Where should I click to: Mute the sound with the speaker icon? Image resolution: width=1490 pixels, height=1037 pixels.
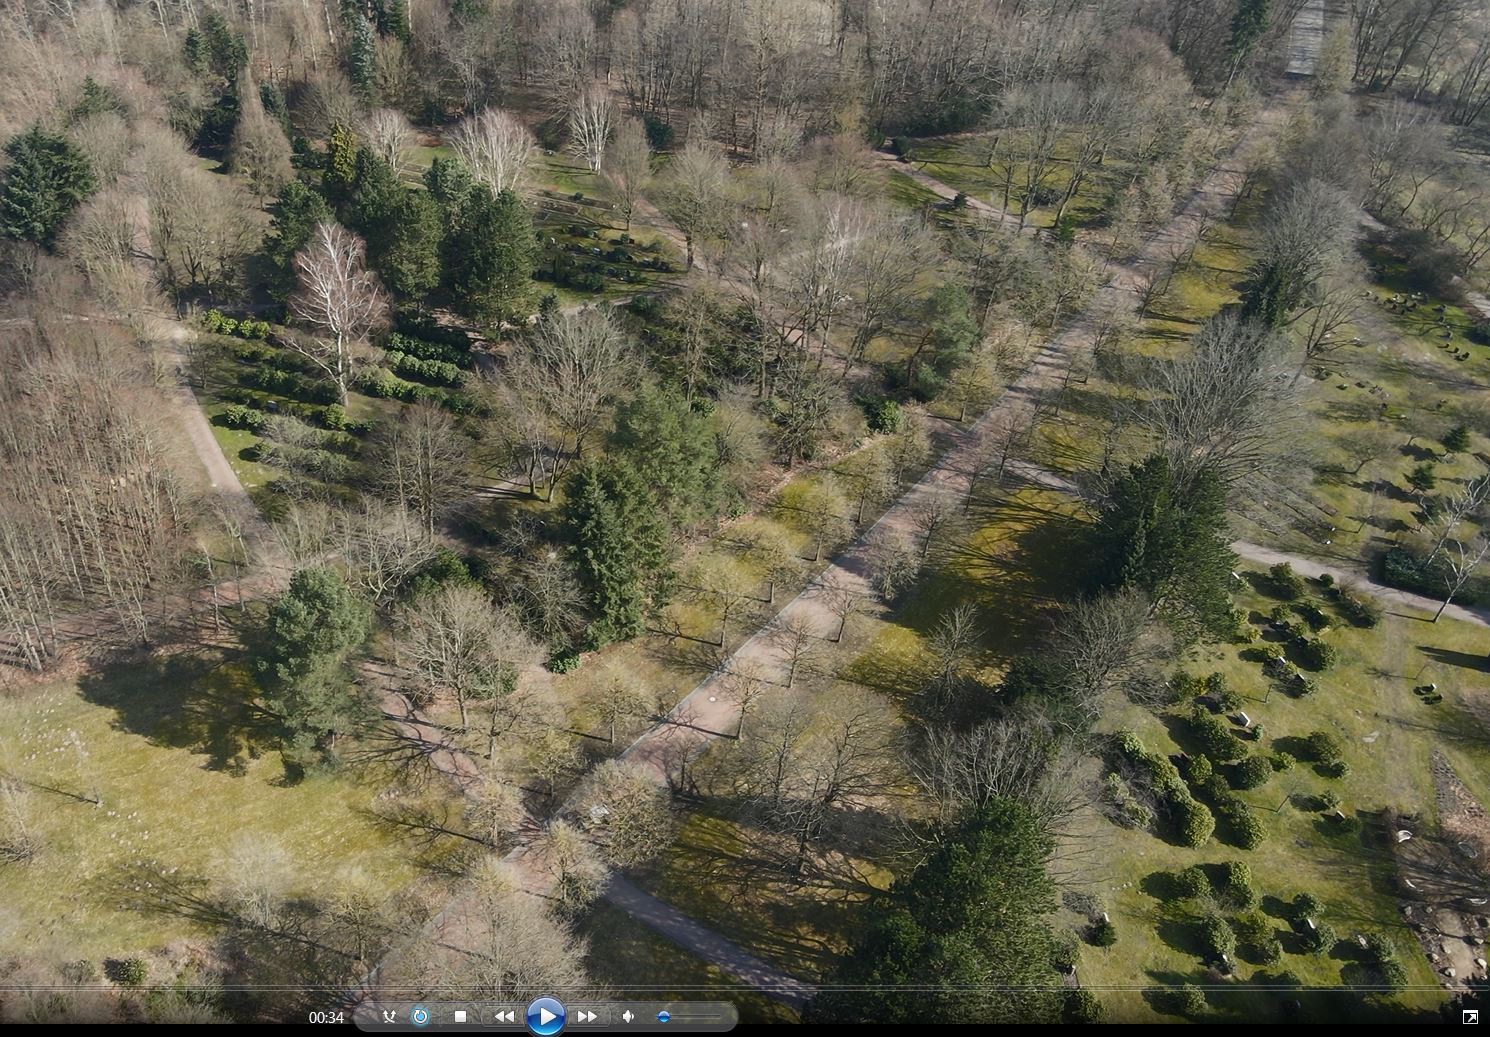628,1017
